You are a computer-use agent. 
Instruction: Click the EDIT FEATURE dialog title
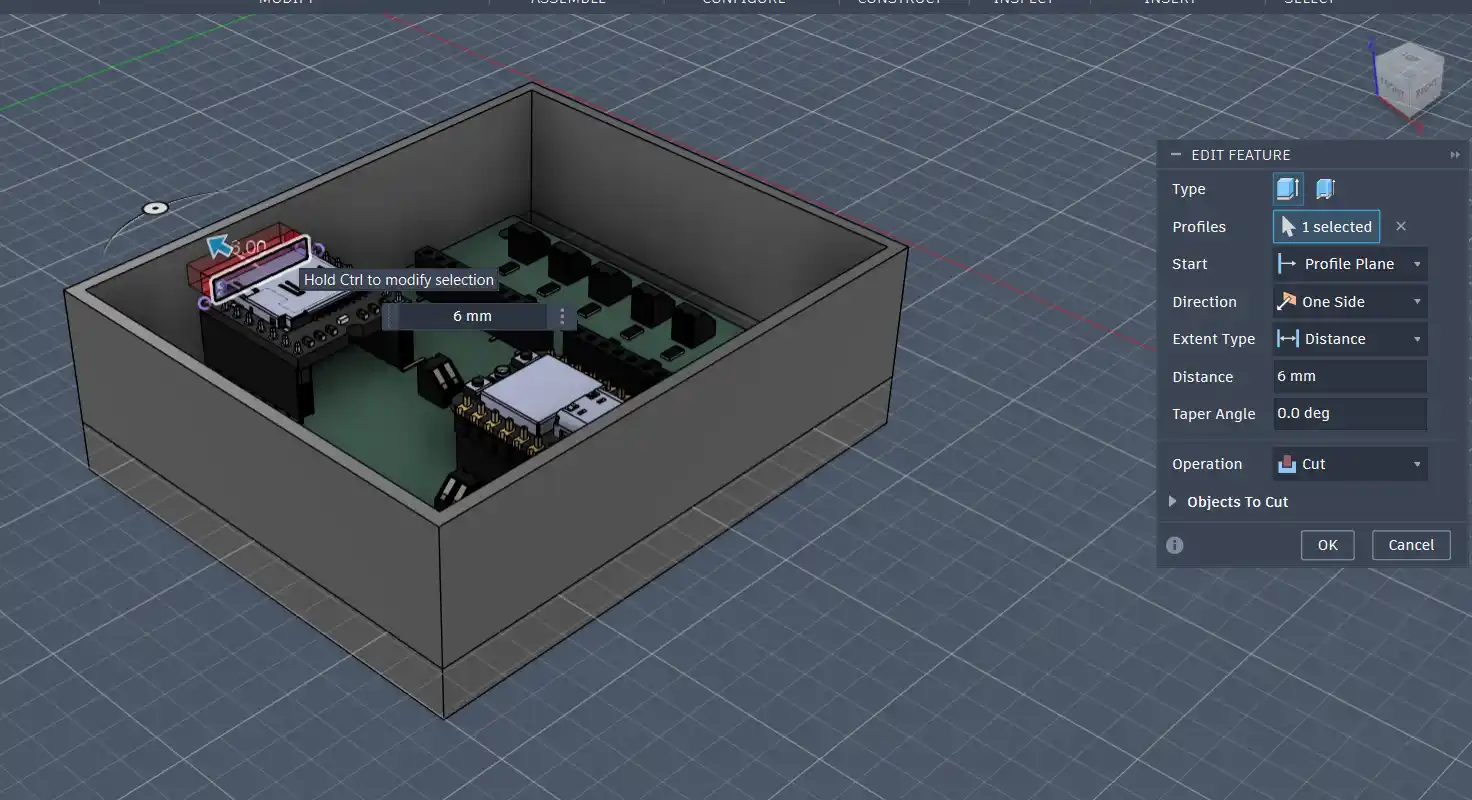tap(1241, 155)
